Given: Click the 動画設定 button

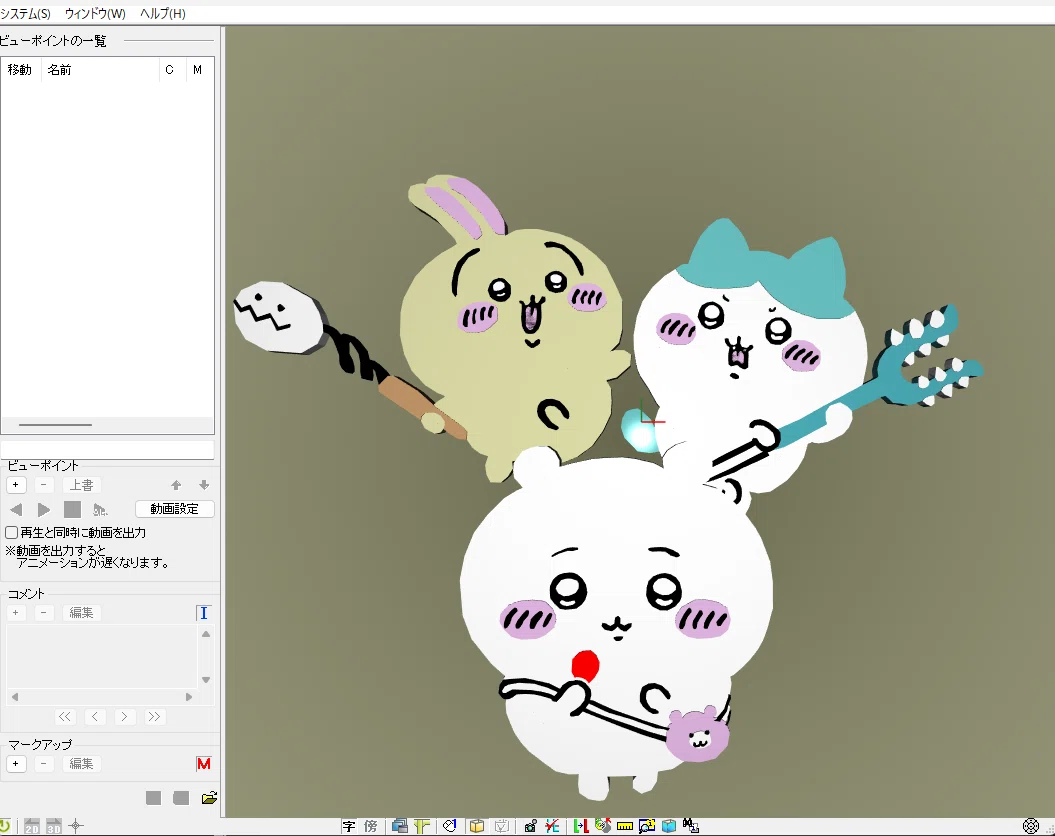Looking at the screenshot, I should coord(175,509).
